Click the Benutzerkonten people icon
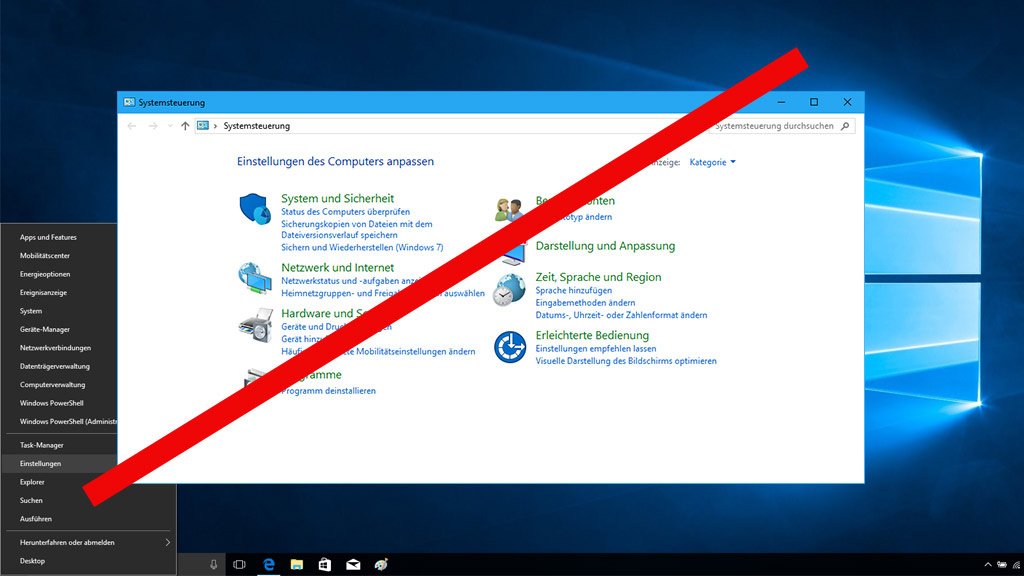 (x=509, y=210)
